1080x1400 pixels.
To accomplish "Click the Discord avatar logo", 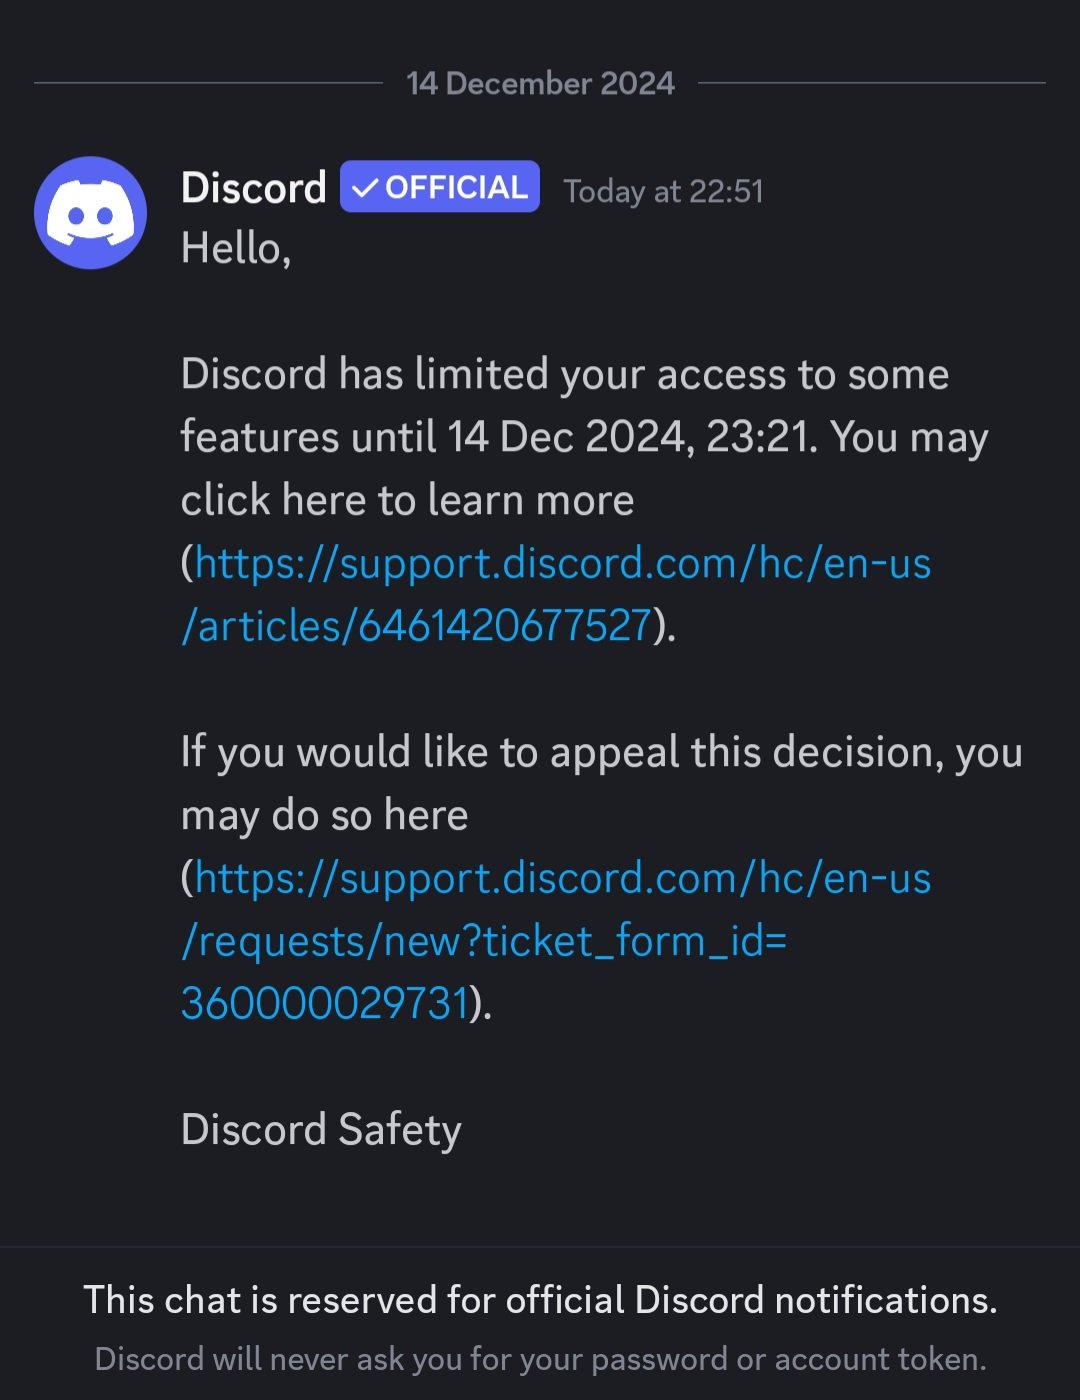I will (91, 213).
